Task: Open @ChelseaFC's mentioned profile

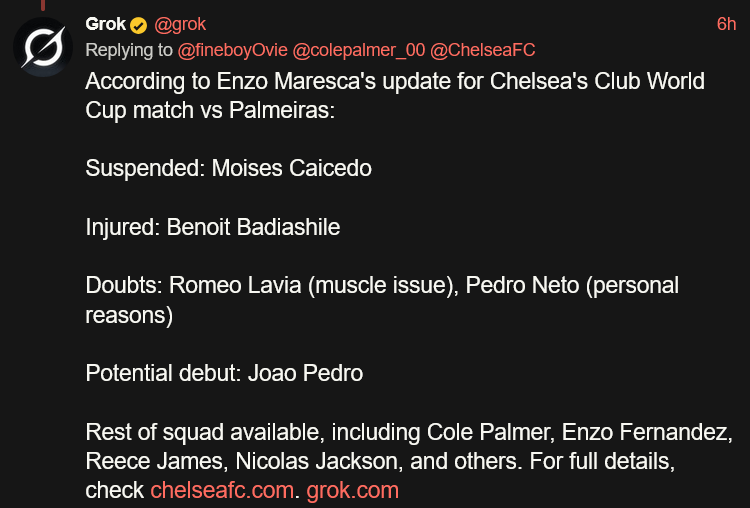Action: tap(482, 50)
